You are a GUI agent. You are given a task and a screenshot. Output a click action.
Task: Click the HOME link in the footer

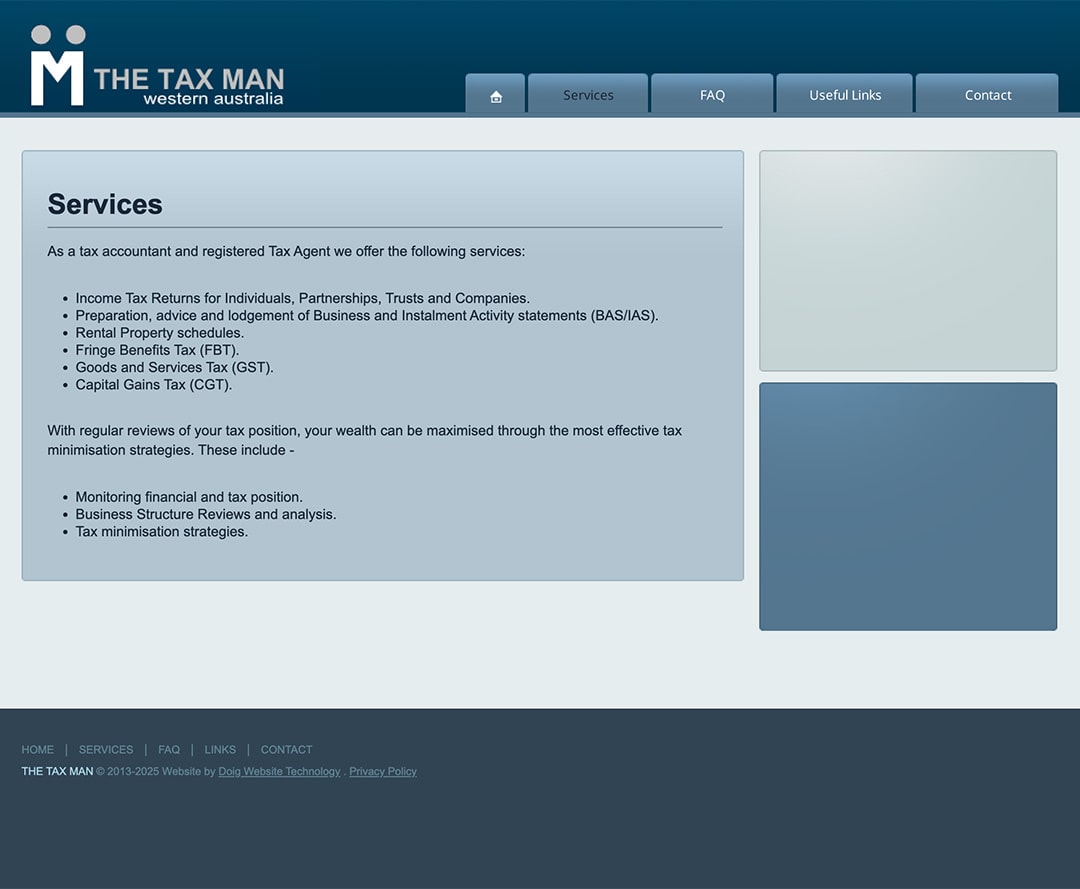click(37, 749)
